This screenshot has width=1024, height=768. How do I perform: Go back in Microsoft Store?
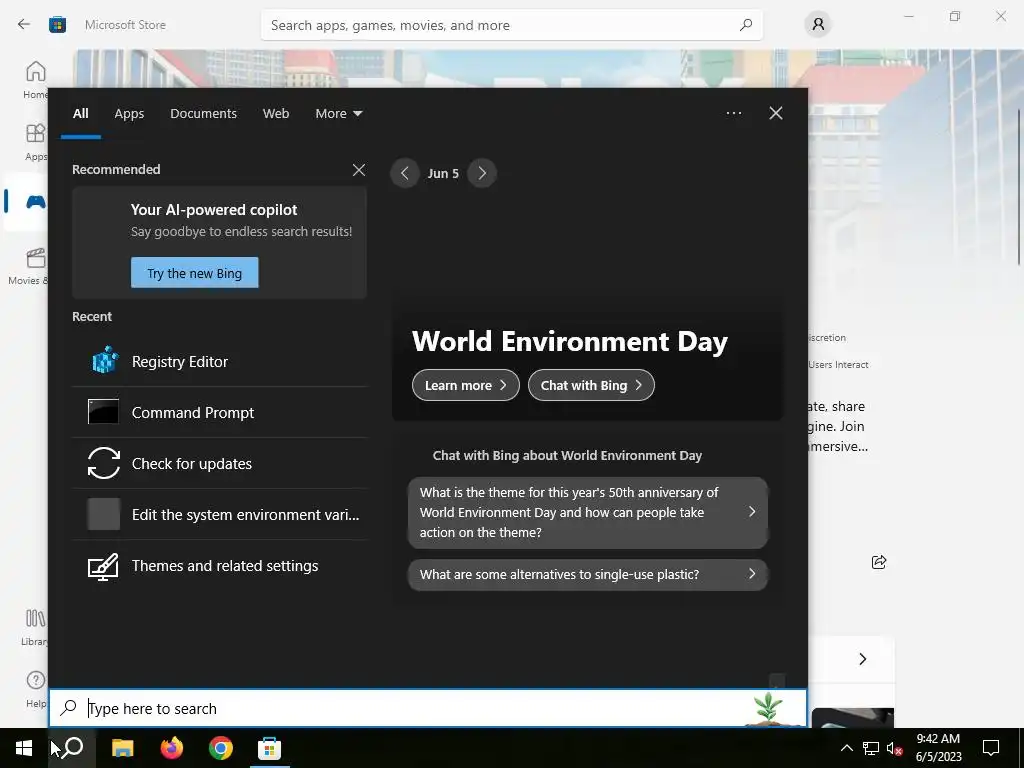pos(24,25)
